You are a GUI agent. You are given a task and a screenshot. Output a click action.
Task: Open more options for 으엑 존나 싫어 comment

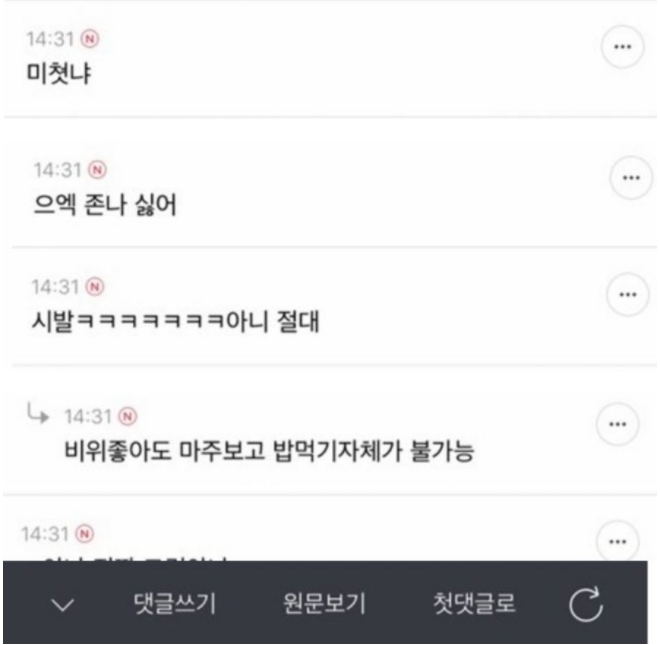tap(631, 177)
